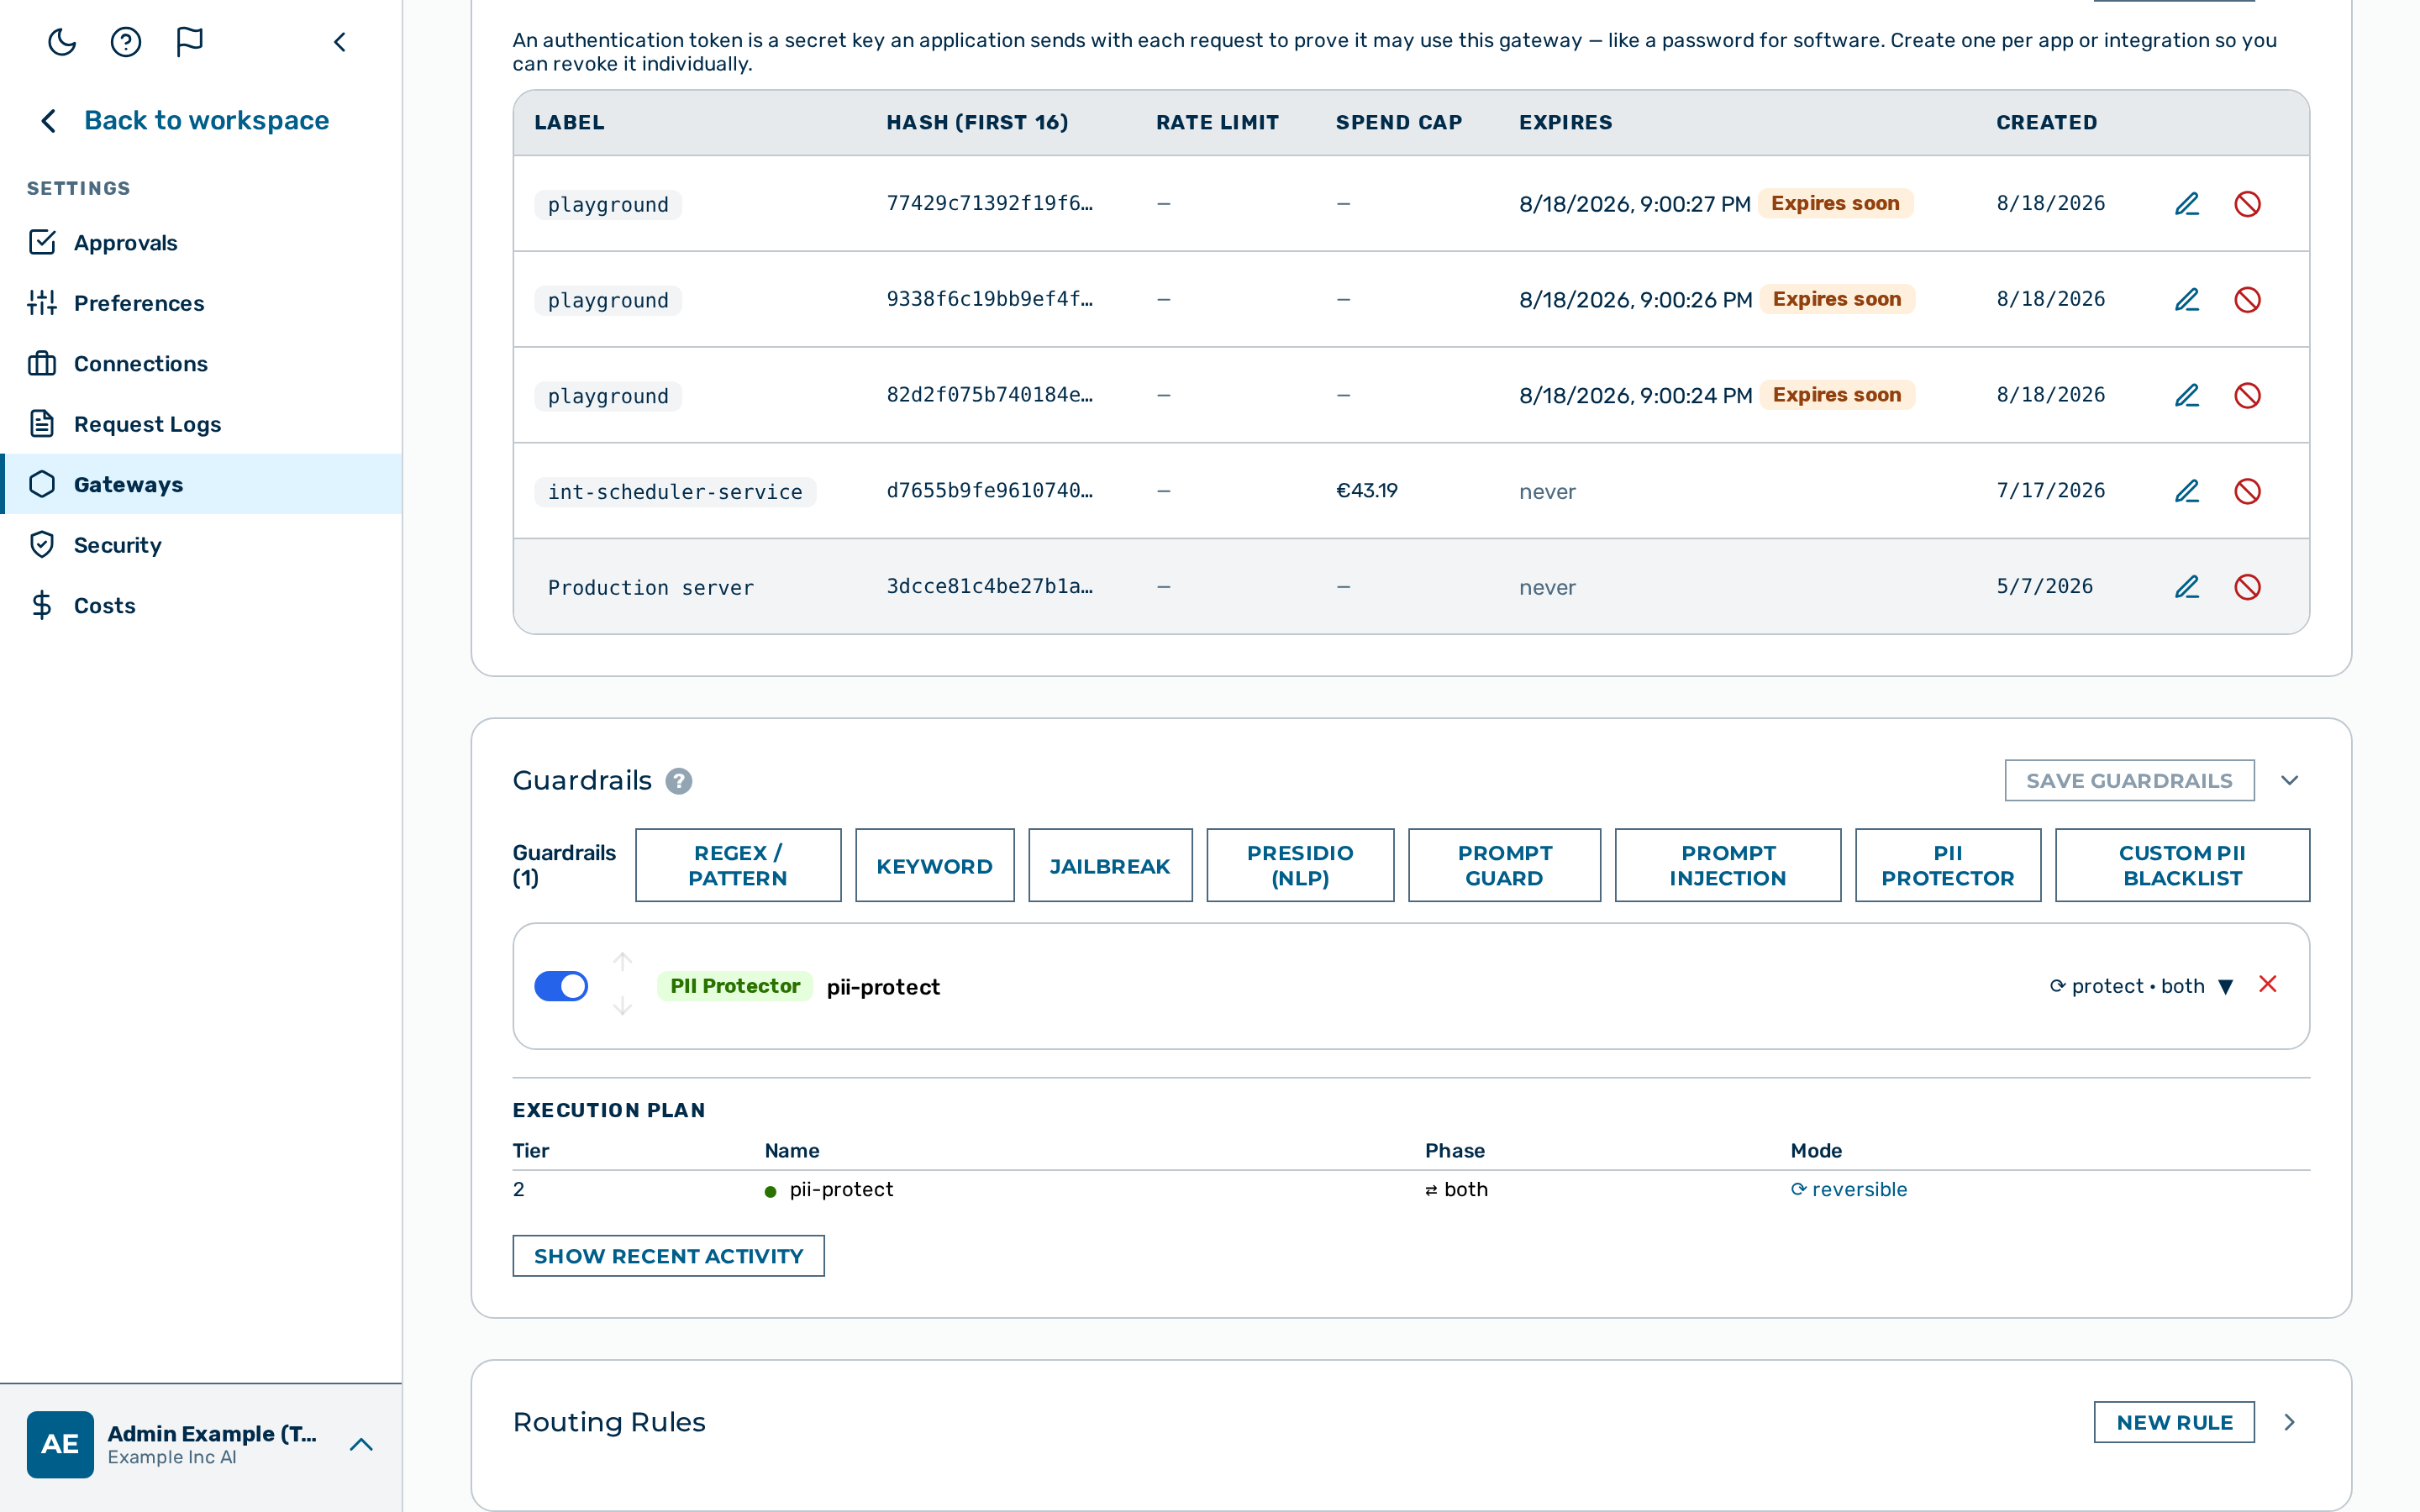Add a Prompt Guard guardrail
Screen dimensions: 2420x1512
click(x=1504, y=865)
